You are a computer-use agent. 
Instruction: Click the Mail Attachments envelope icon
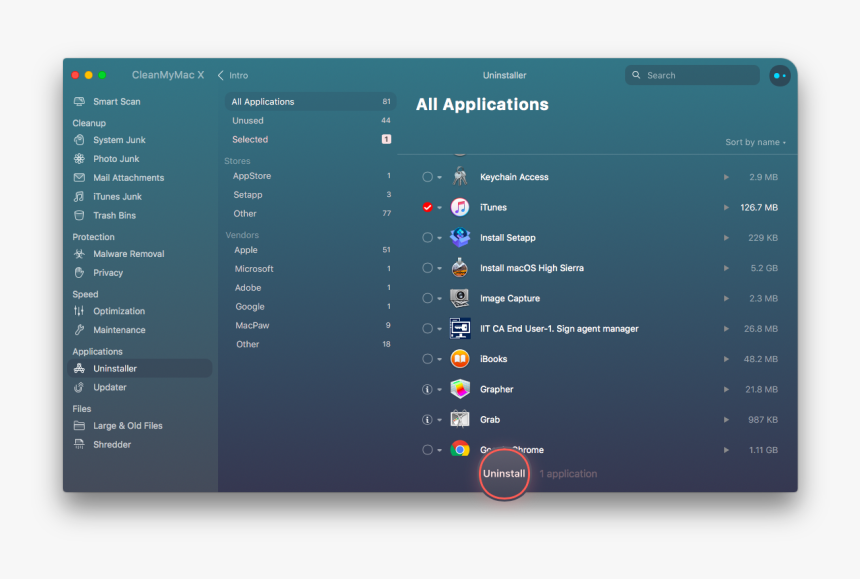[80, 178]
